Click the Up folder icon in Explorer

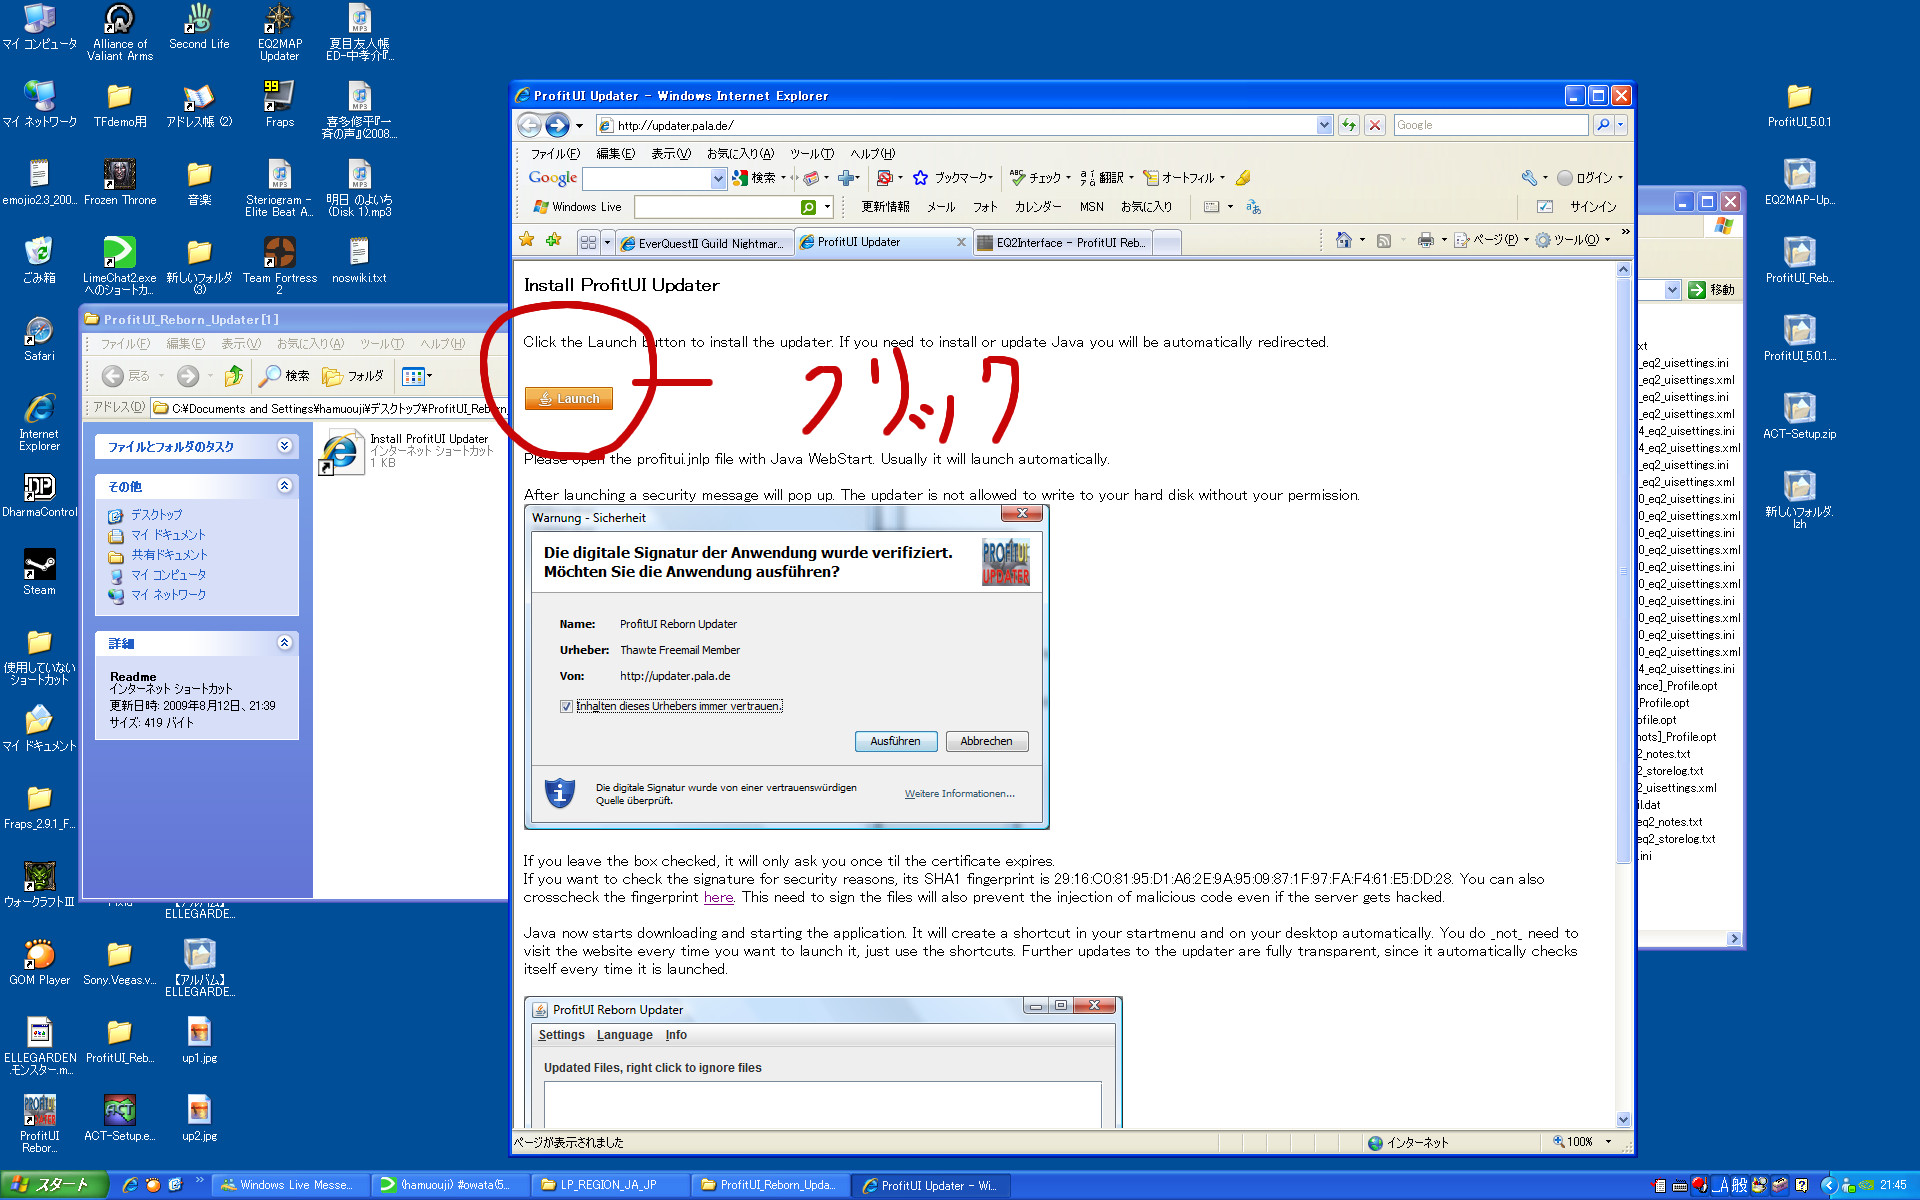click(x=234, y=376)
